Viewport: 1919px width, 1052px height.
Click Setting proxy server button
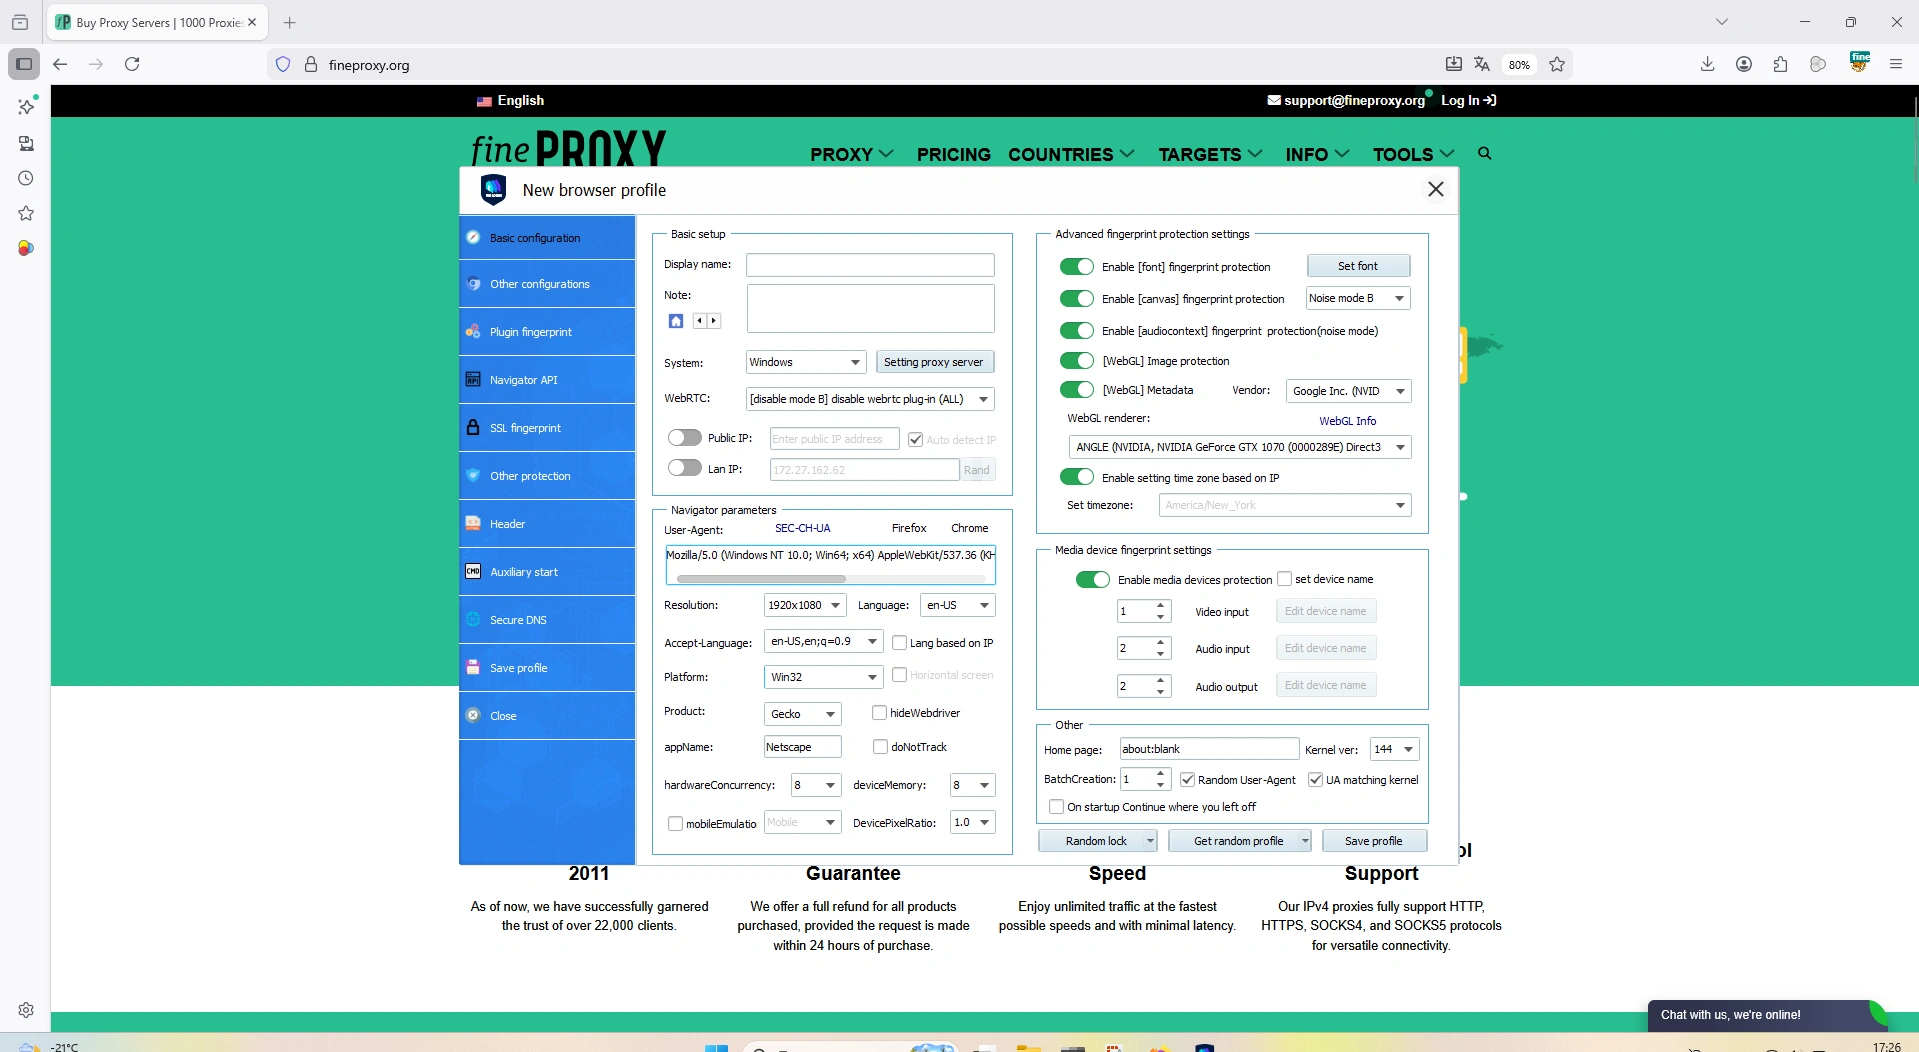click(x=934, y=362)
